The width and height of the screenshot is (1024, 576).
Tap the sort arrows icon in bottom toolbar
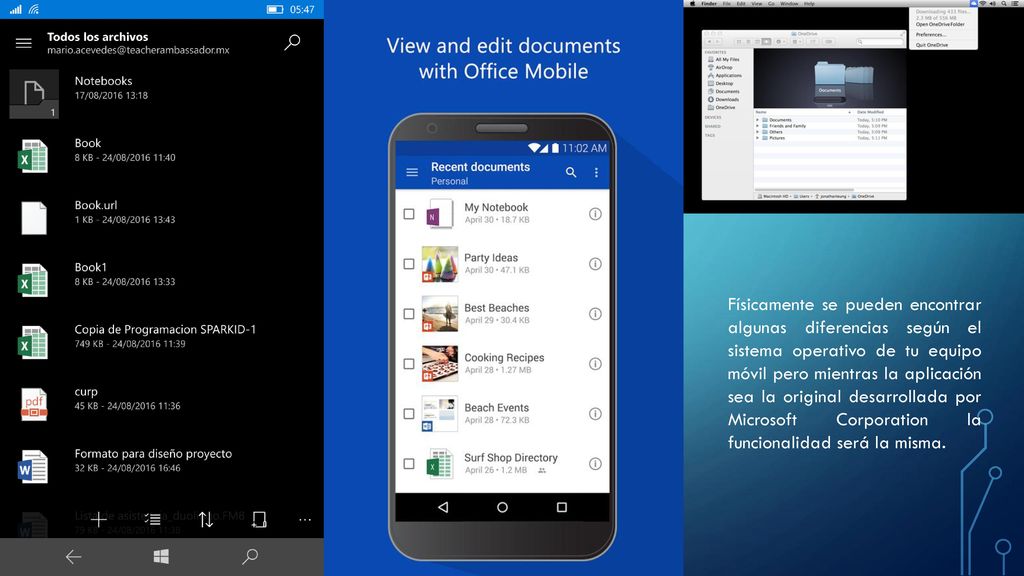(x=206, y=519)
